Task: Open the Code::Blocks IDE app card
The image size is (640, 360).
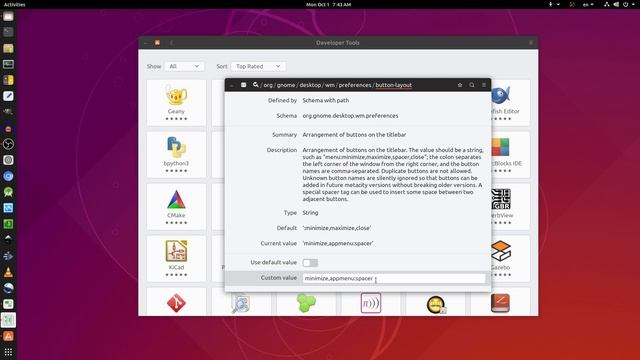Action: pyautogui.click(x=510, y=155)
